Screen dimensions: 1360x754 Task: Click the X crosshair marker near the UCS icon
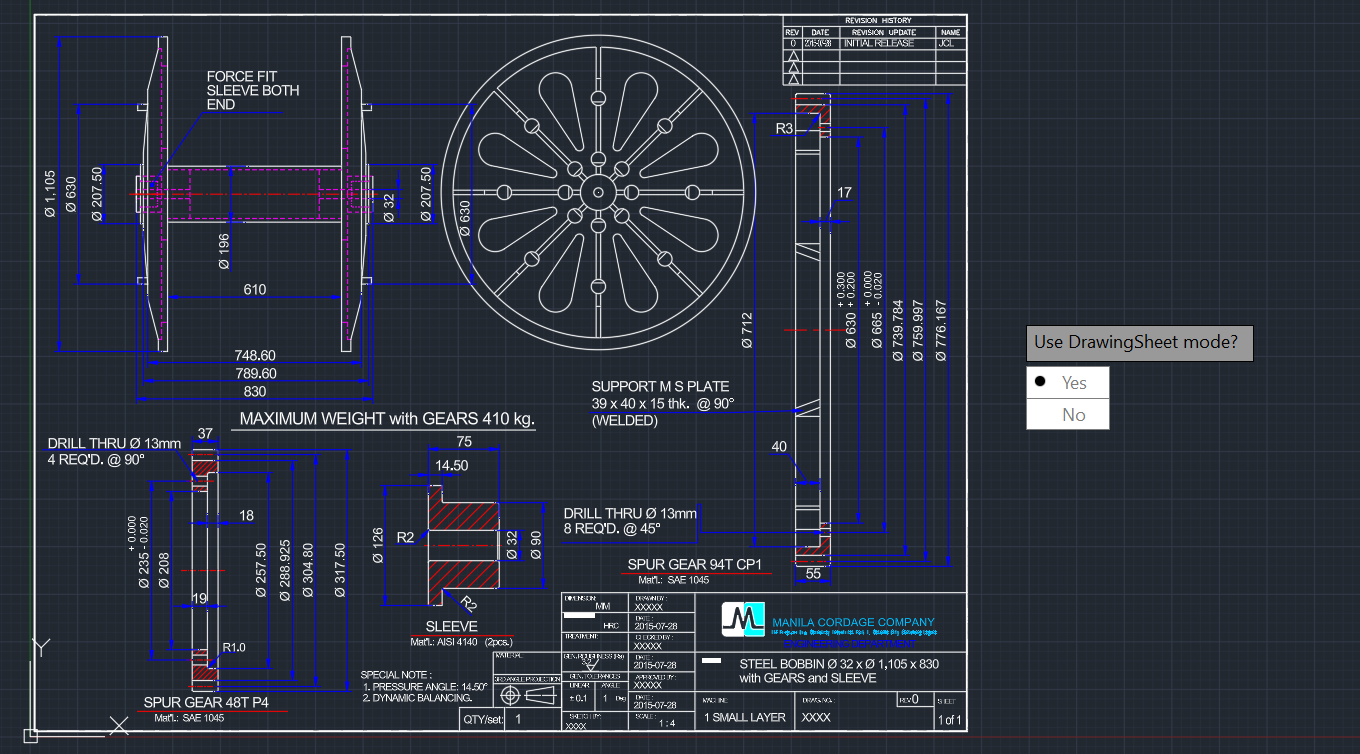tap(119, 725)
